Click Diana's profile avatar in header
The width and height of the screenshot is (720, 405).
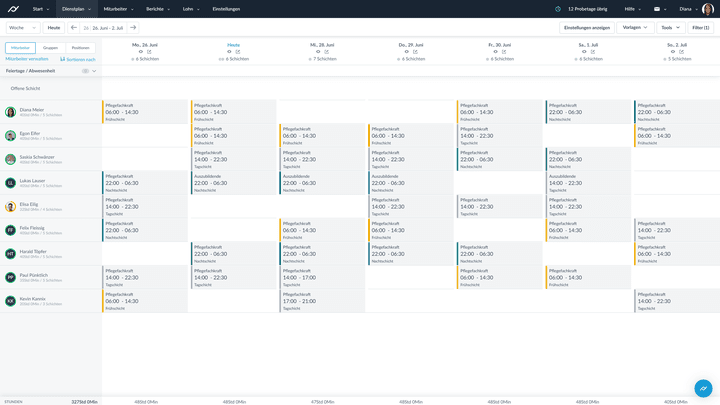pos(707,8)
